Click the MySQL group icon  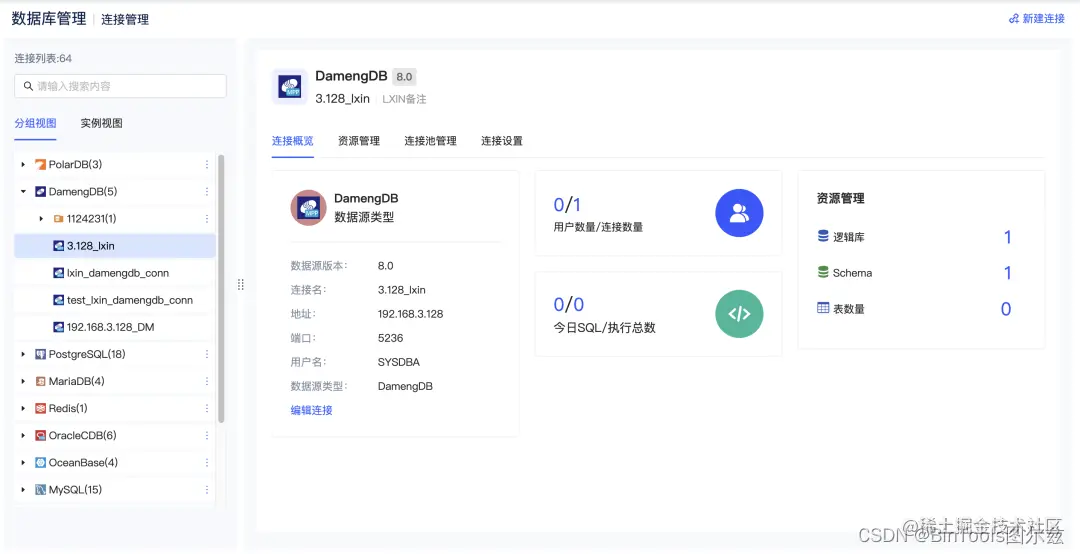coord(41,490)
